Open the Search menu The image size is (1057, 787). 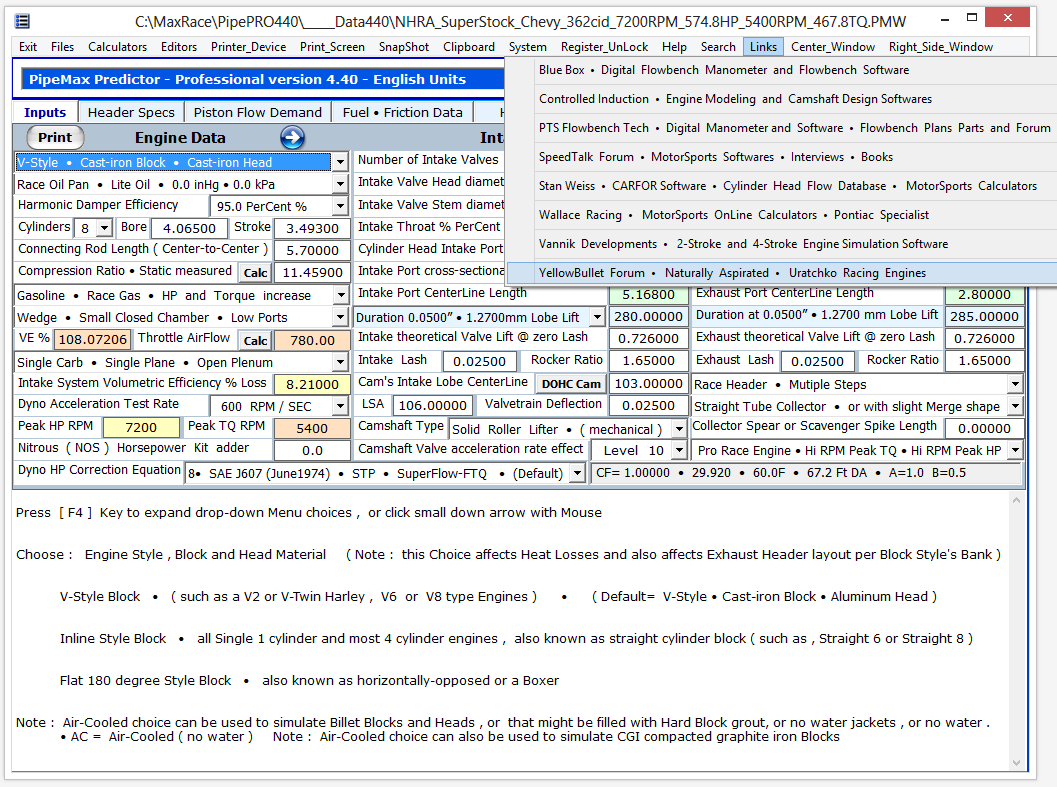[718, 47]
